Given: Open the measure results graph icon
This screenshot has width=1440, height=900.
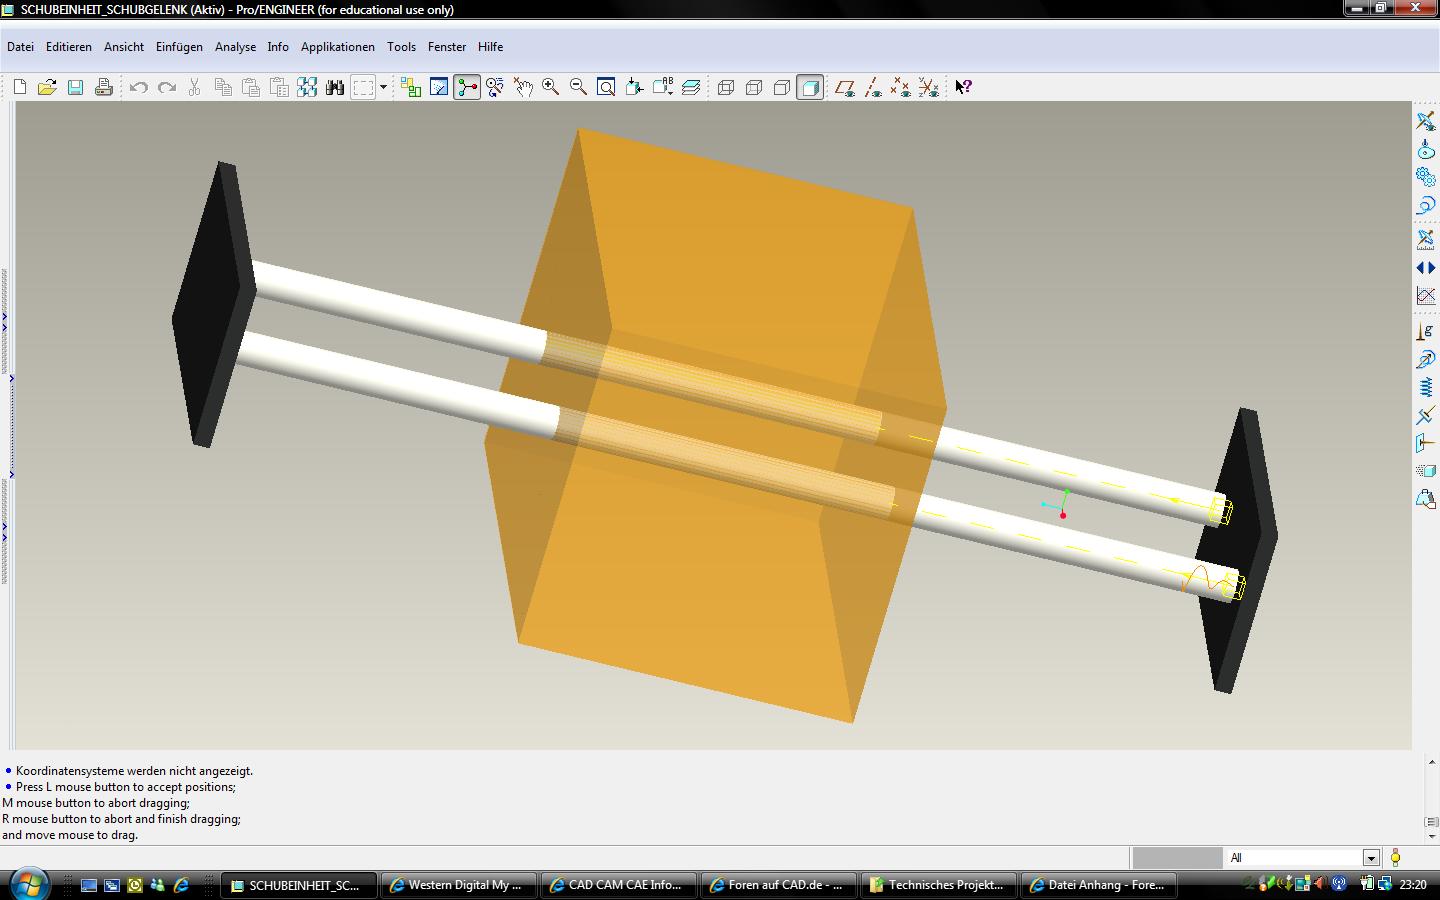Looking at the screenshot, I should 1426,295.
